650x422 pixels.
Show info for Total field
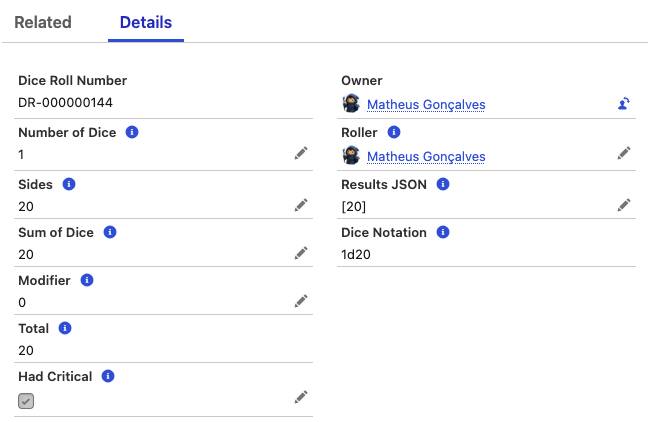pos(65,328)
